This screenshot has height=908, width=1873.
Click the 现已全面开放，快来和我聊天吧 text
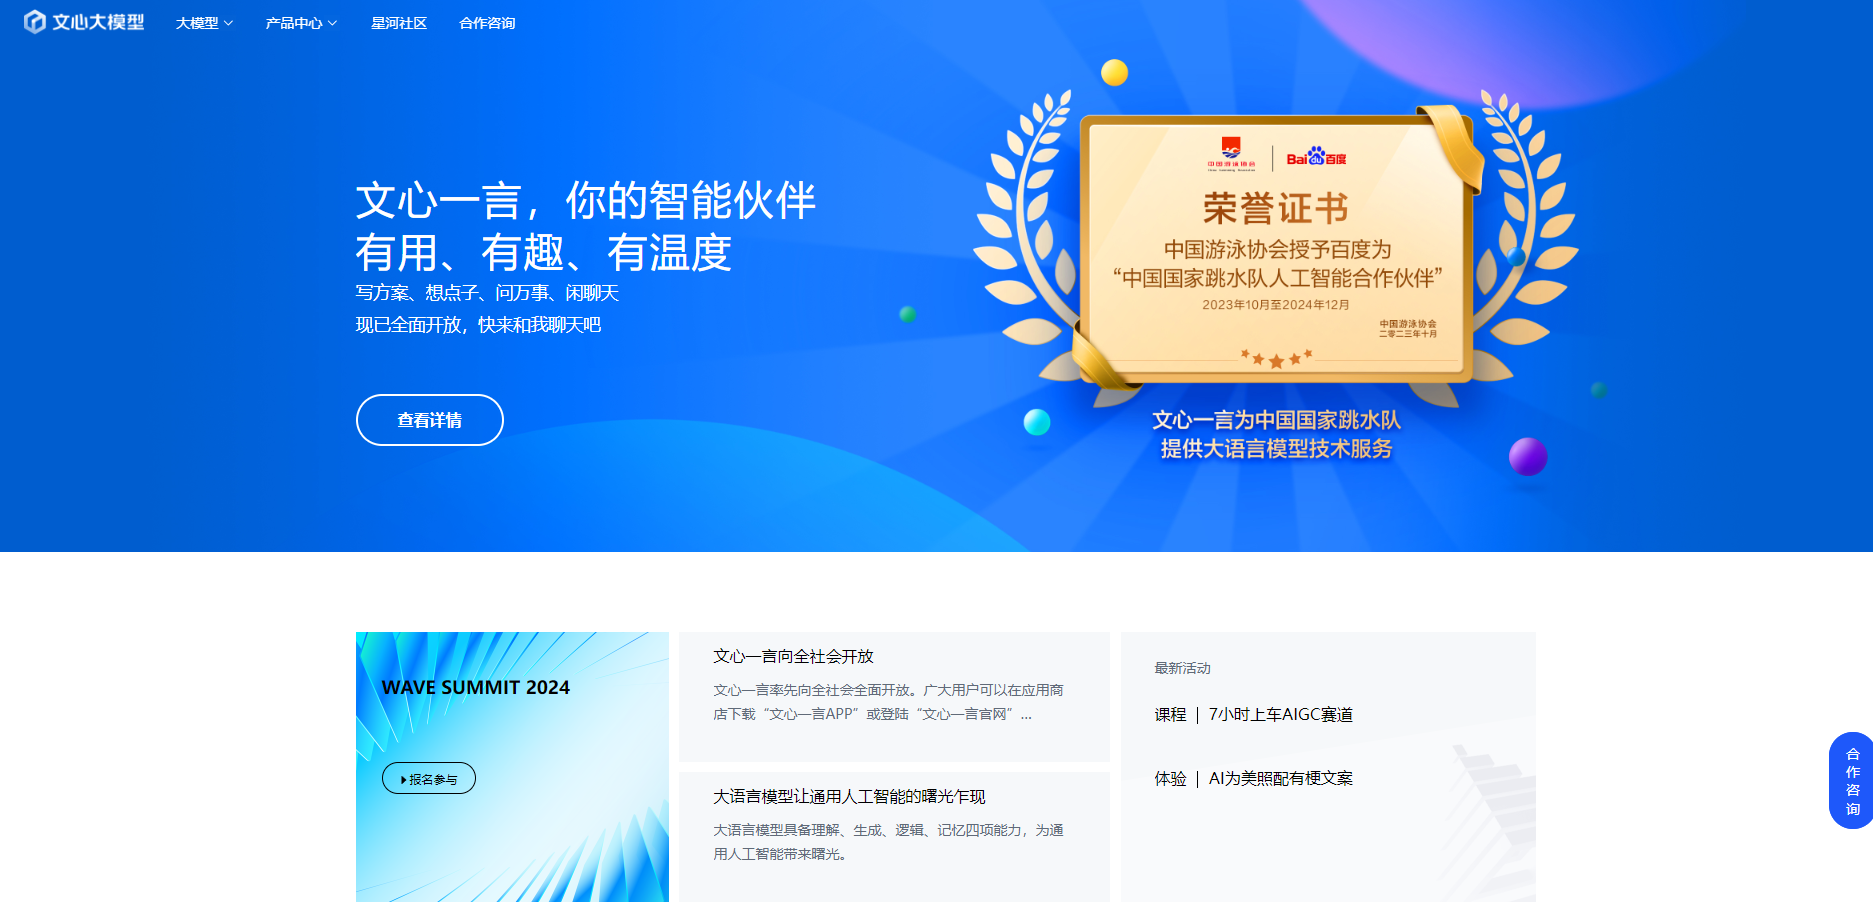click(x=478, y=325)
